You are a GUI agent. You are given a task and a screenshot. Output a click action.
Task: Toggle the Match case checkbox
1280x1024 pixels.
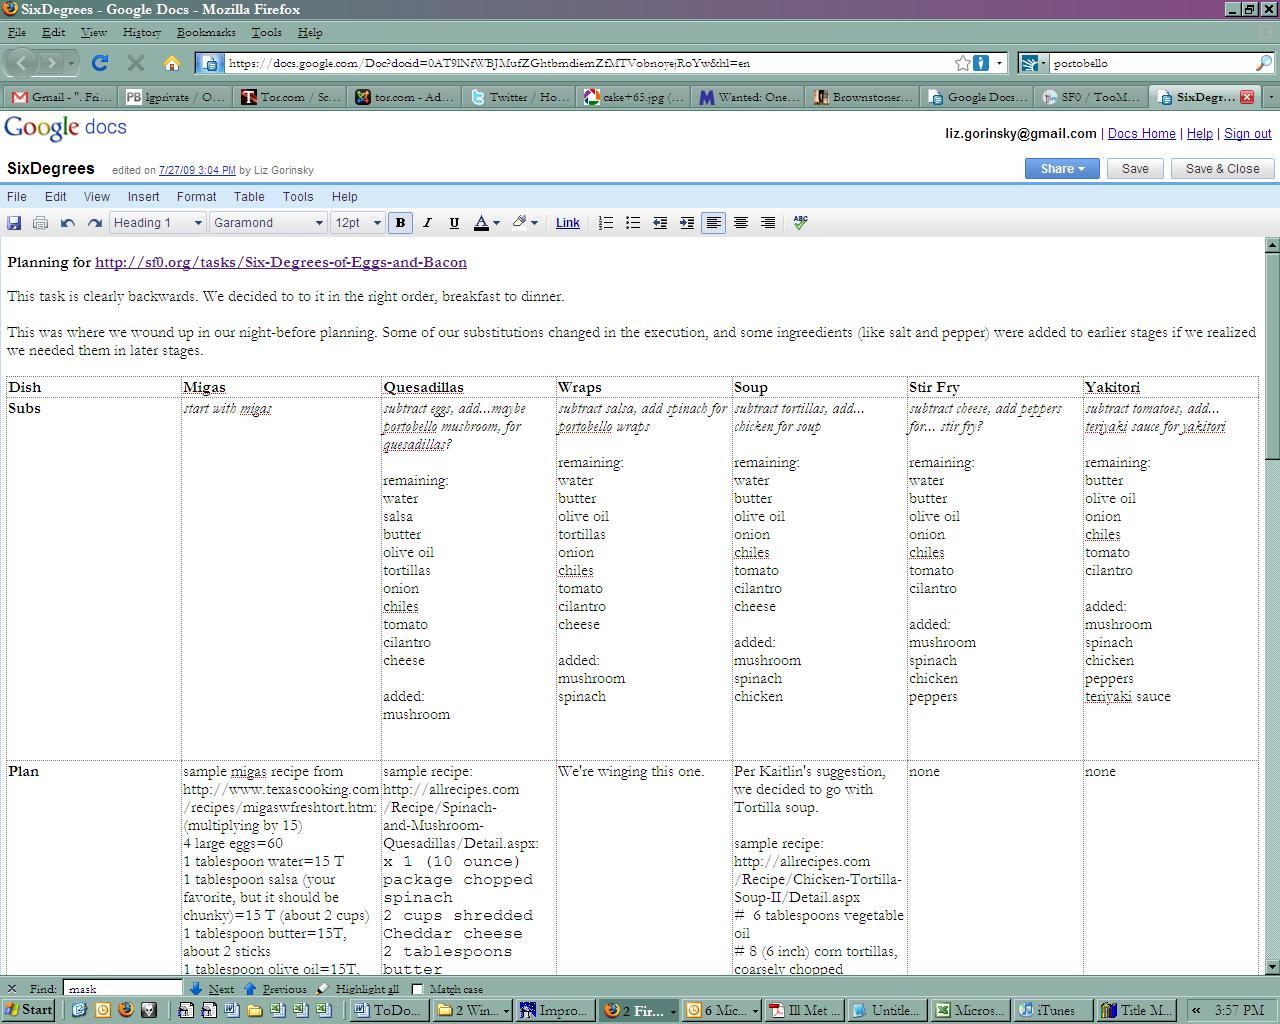click(x=418, y=989)
